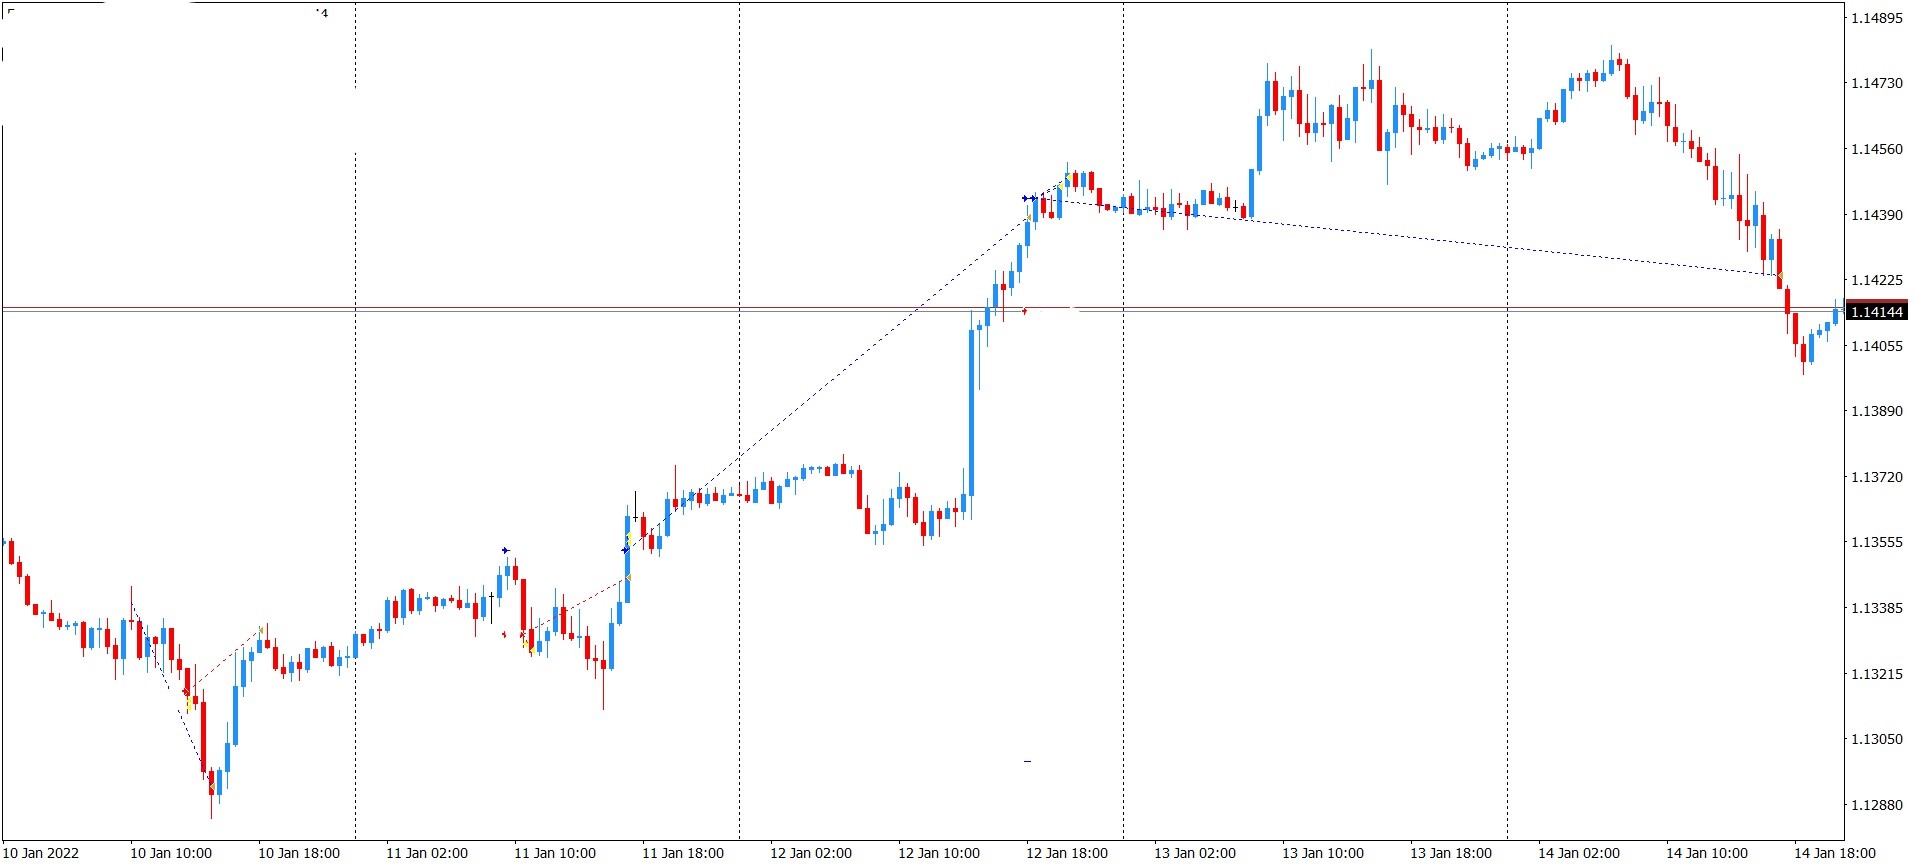This screenshot has width=1916, height=866.
Task: Click the 10 Jan 10:00 time label
Action: (x=171, y=853)
